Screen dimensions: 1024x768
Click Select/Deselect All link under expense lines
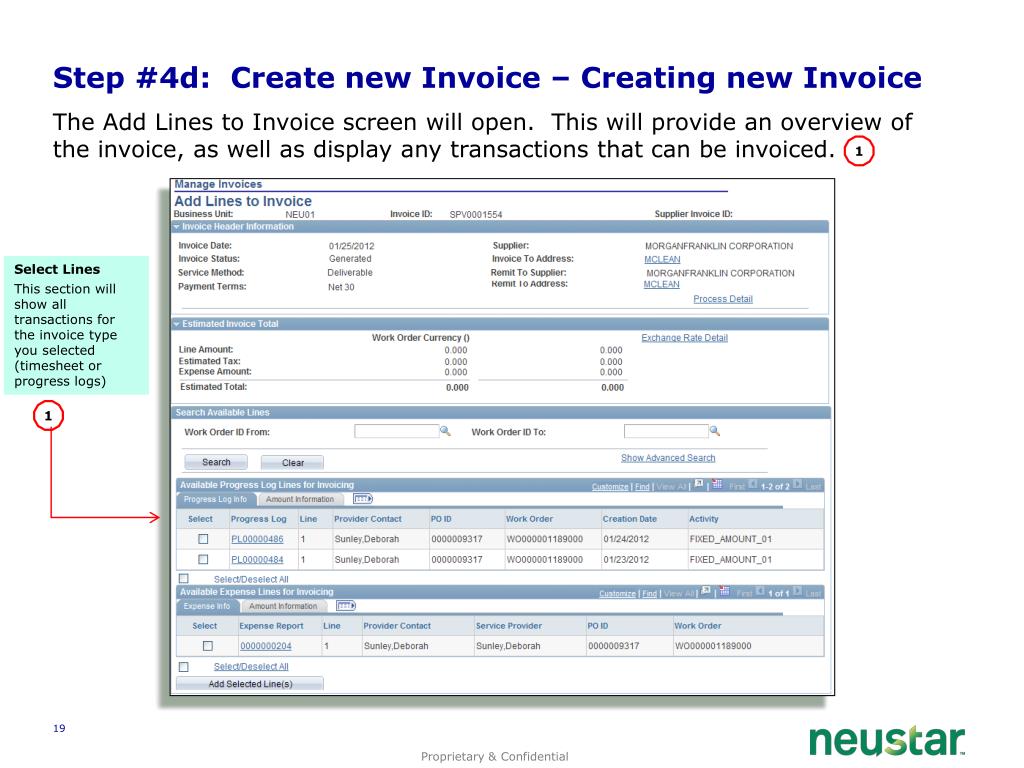(x=251, y=667)
